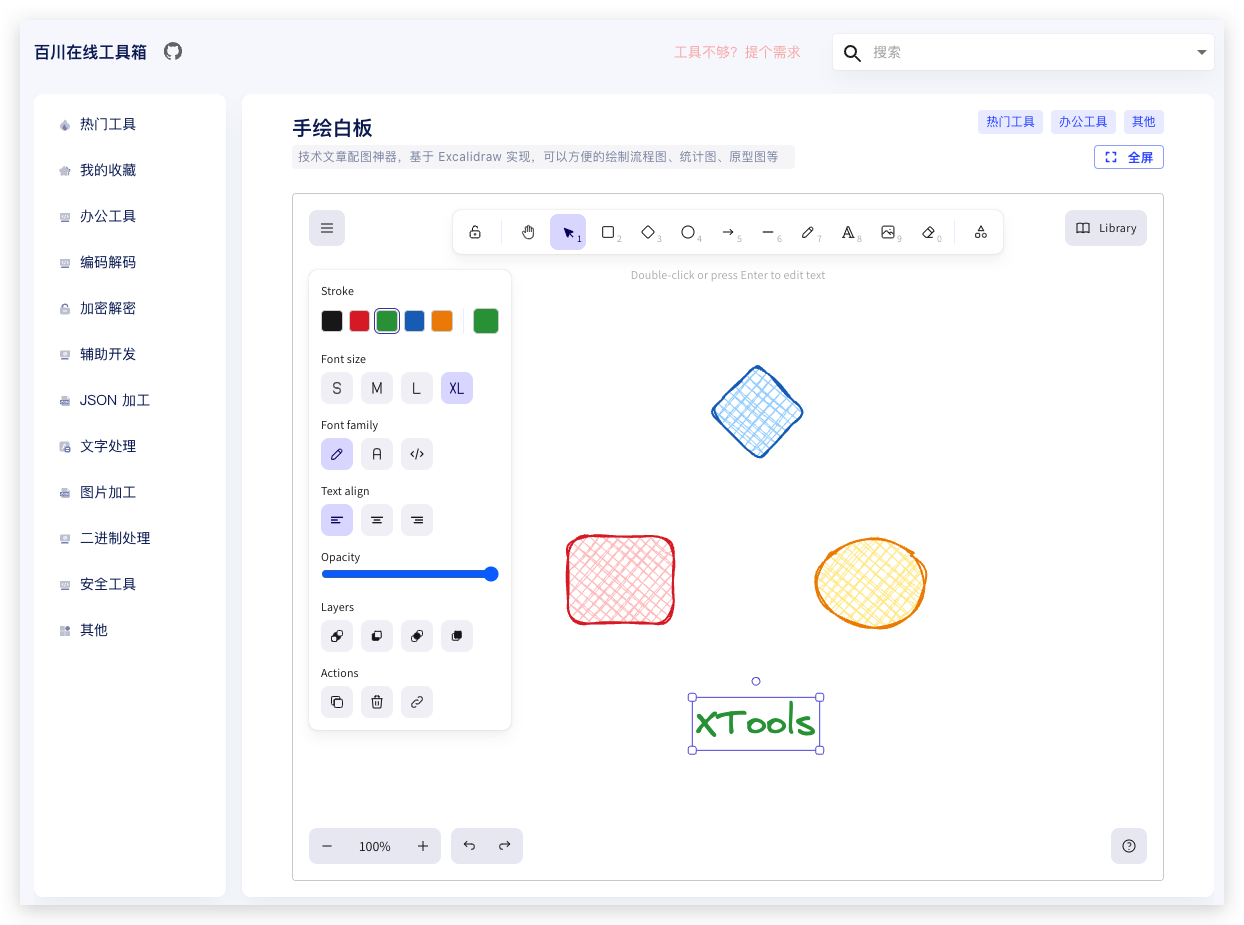1244x925 pixels.
Task: Select the Arrow drawing tool
Action: click(x=729, y=231)
